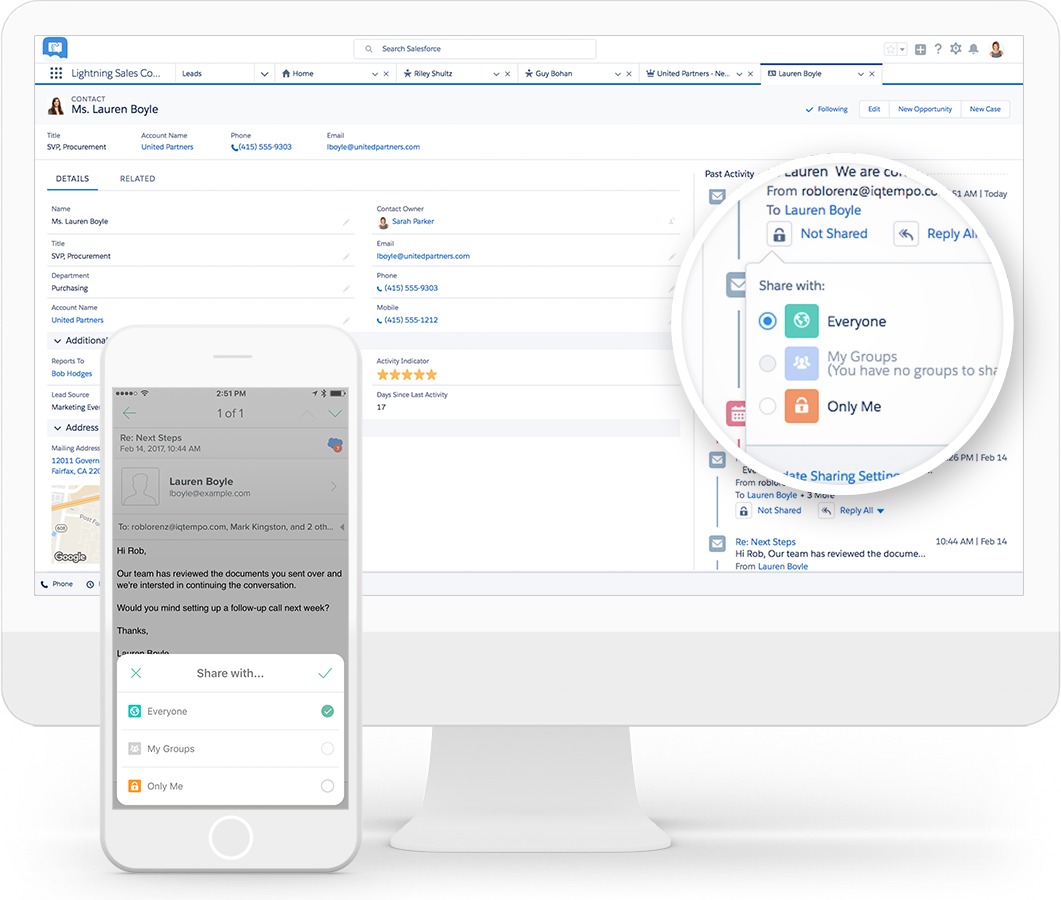Click the global actions plus icon

[920, 49]
